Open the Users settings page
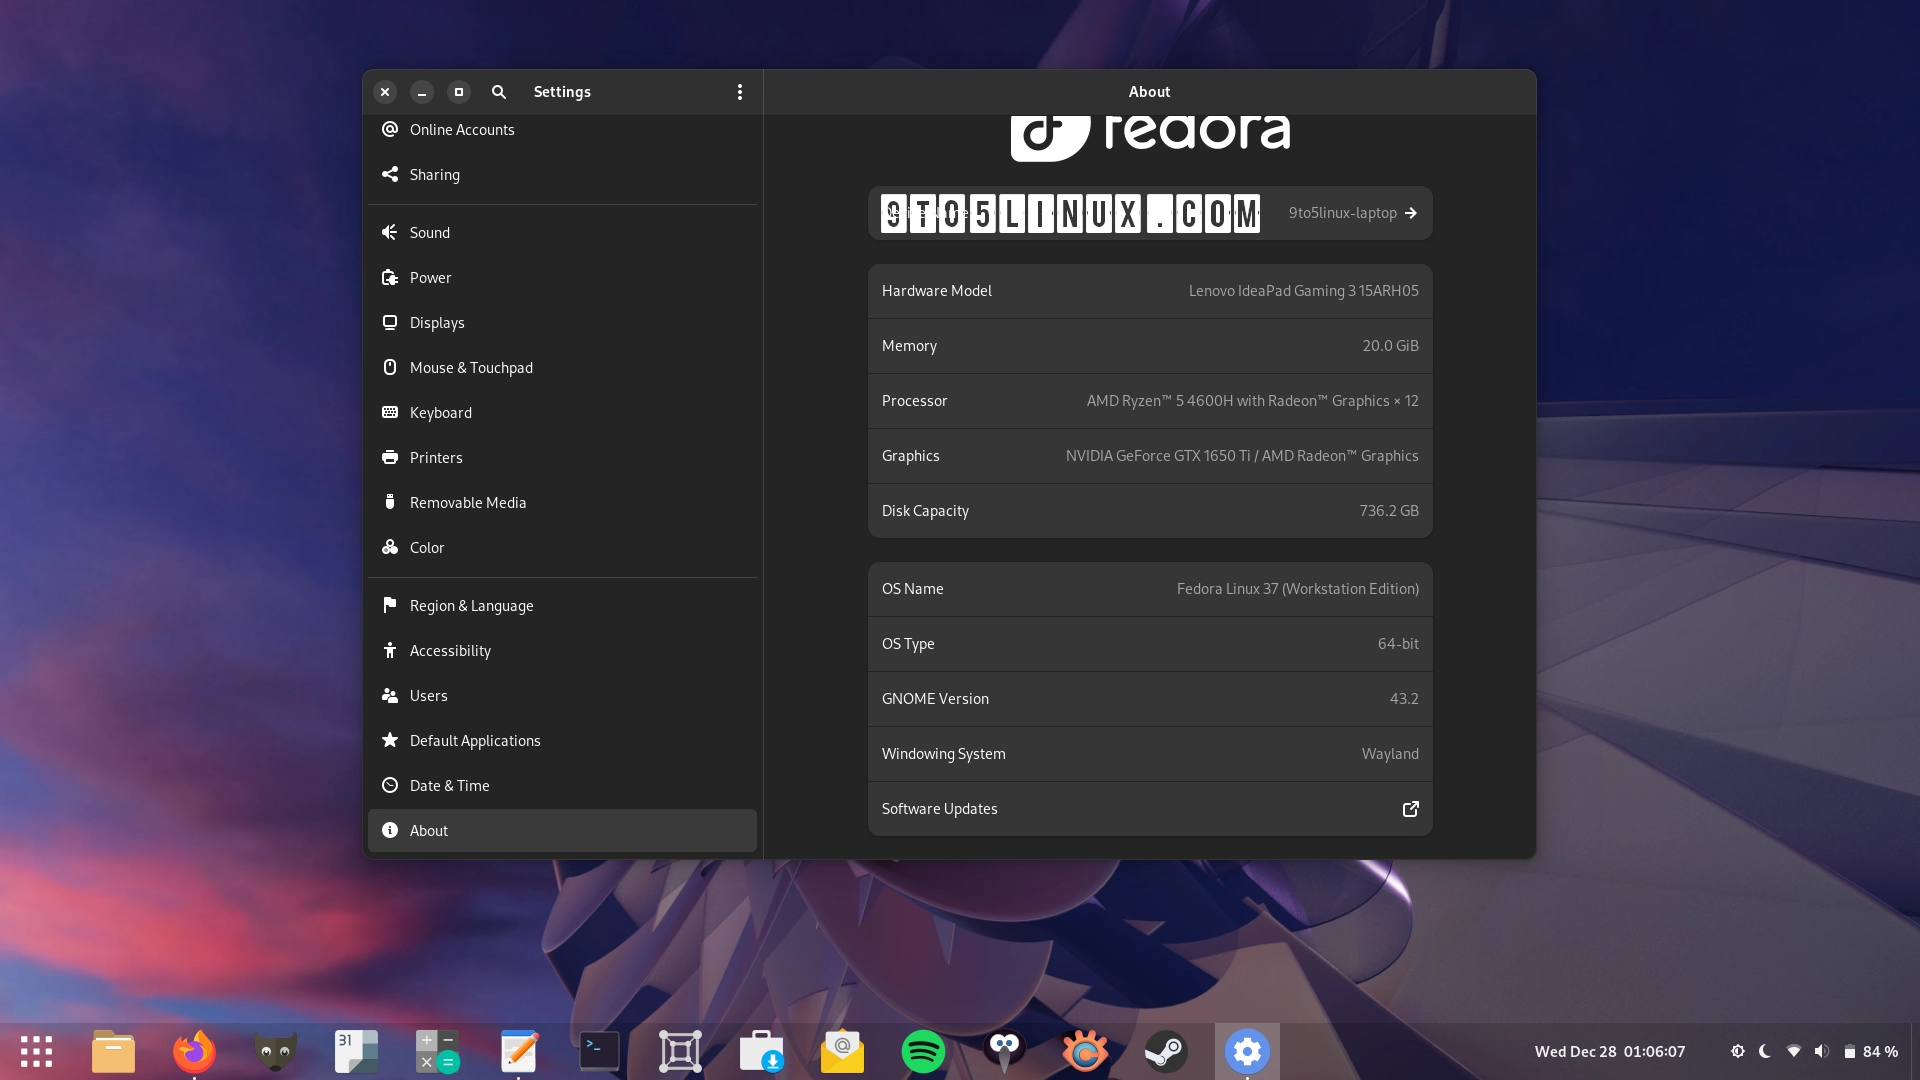Image resolution: width=1920 pixels, height=1080 pixels. (428, 695)
